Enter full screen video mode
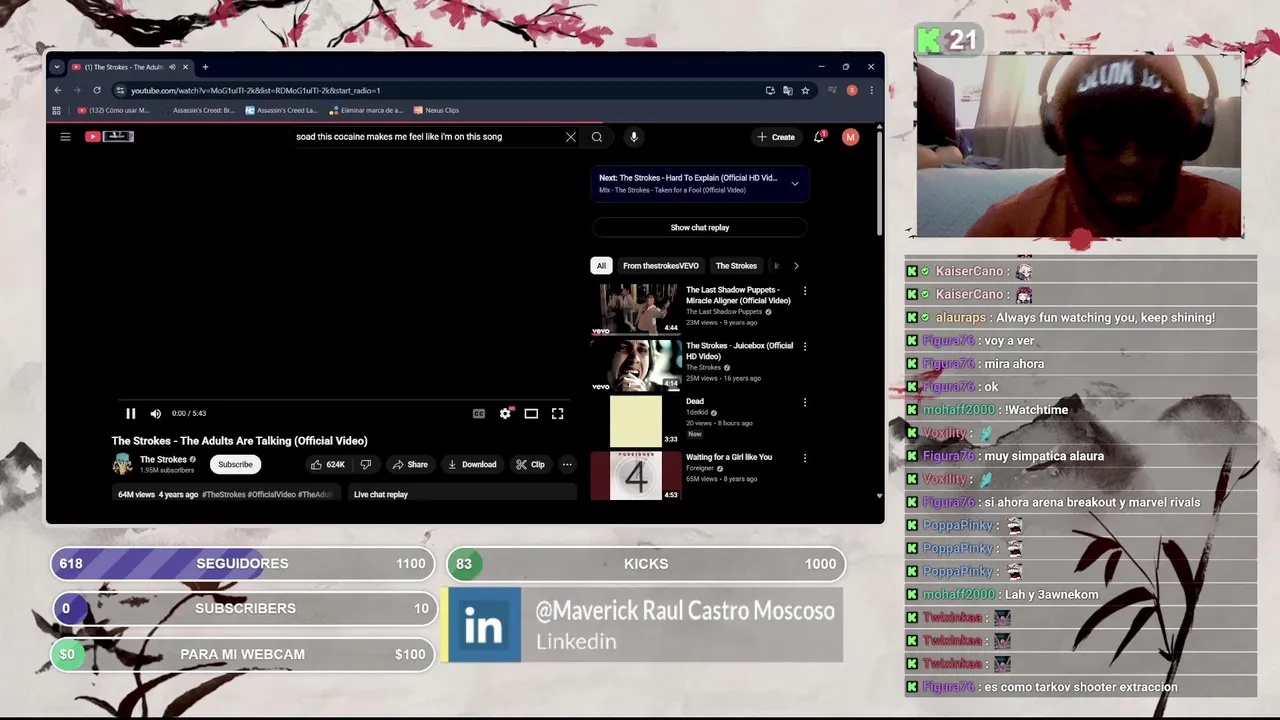This screenshot has height=720, width=1280. (557, 413)
